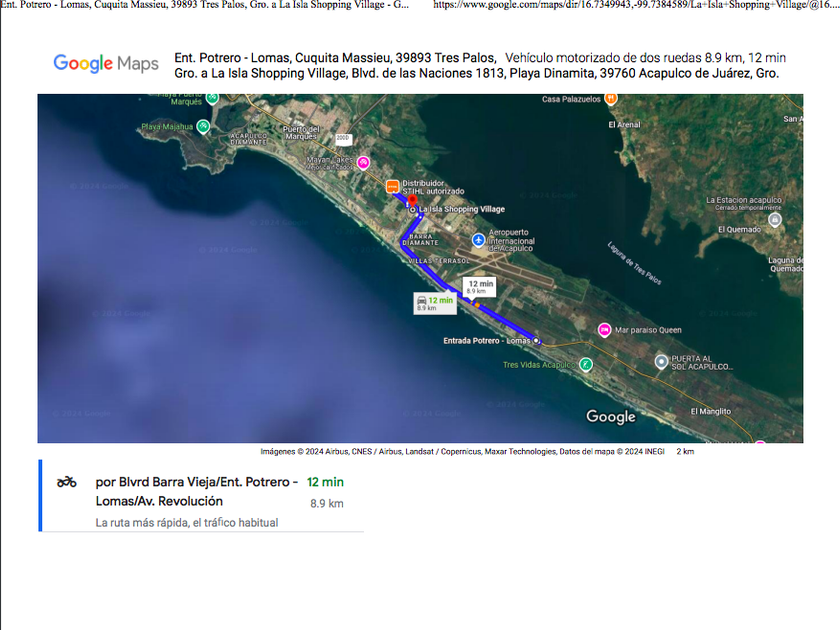840x630 pixels.
Task: Click the Acapulco airport icon
Action: pyautogui.click(x=478, y=240)
